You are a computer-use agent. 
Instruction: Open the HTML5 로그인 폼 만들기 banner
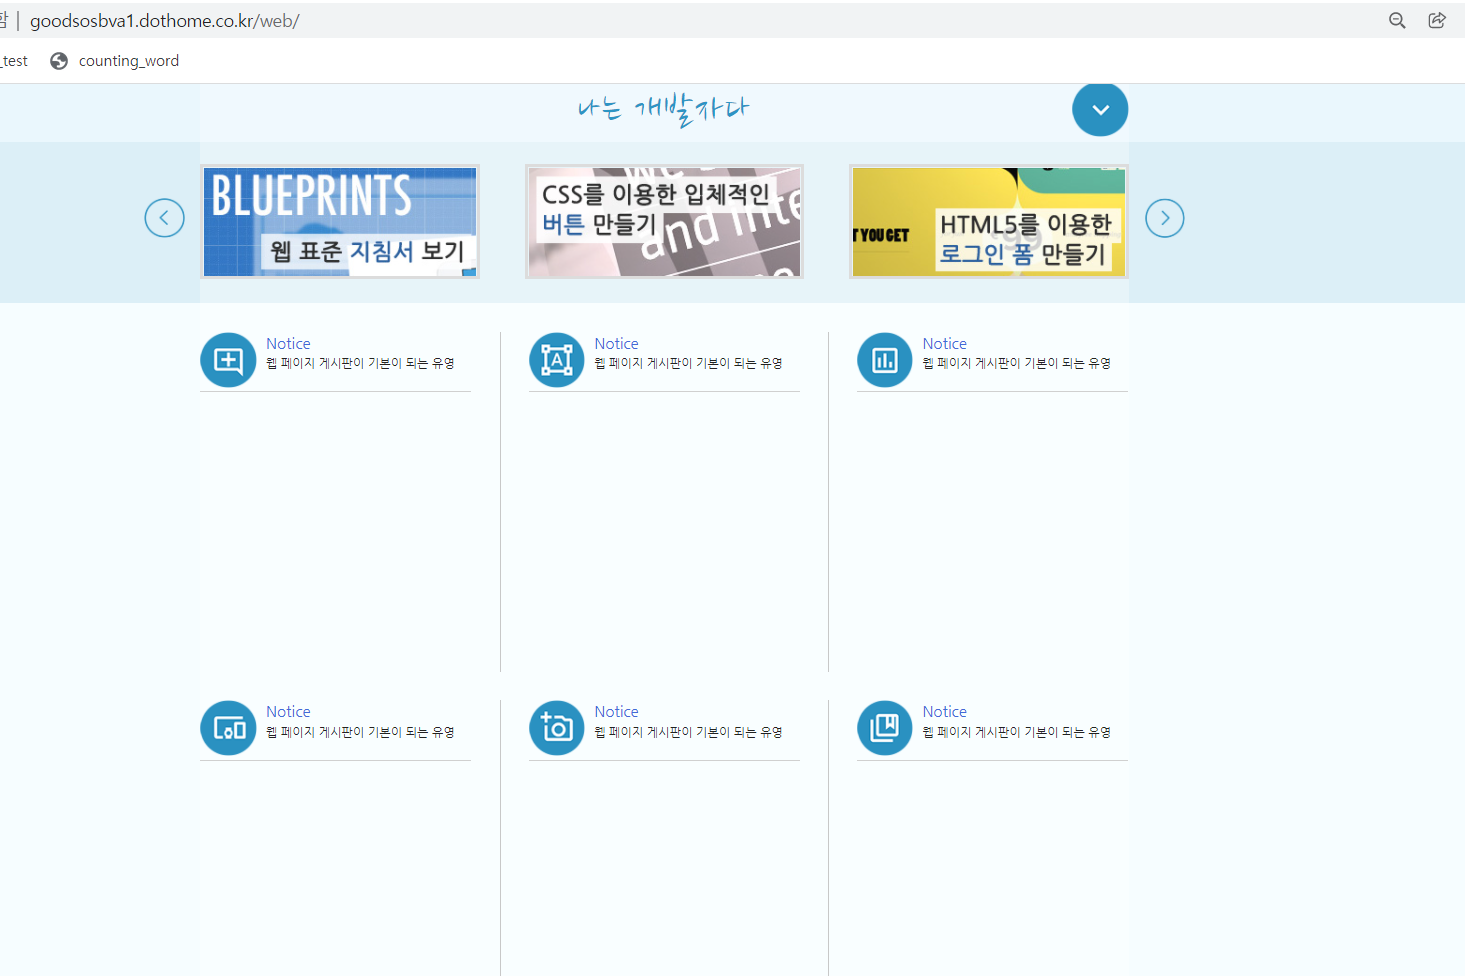(988, 221)
